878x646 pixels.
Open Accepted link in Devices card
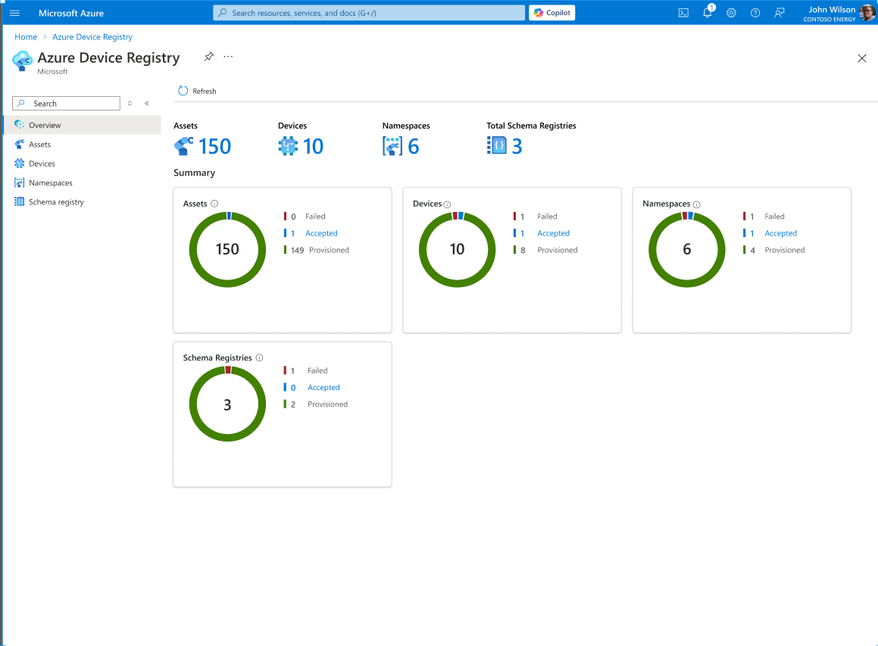point(553,233)
